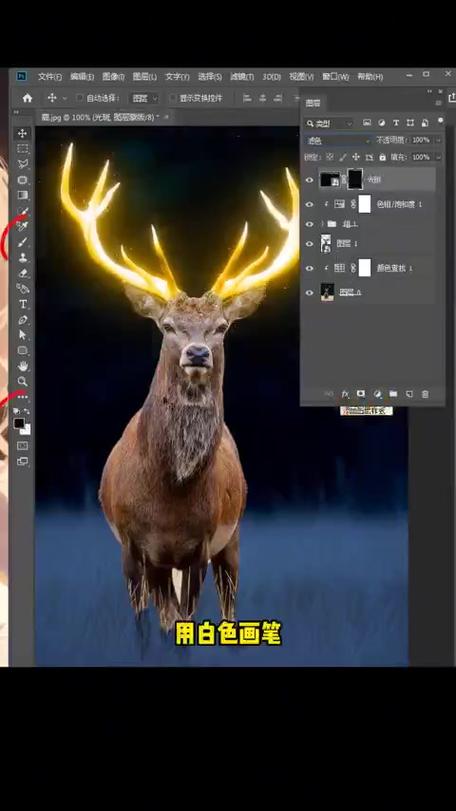Filter layers by type (T) layers
456x811 pixels.
coord(396,123)
